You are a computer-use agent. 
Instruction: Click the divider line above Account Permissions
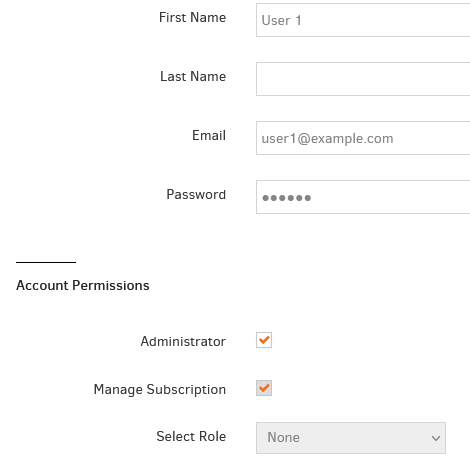point(46,262)
